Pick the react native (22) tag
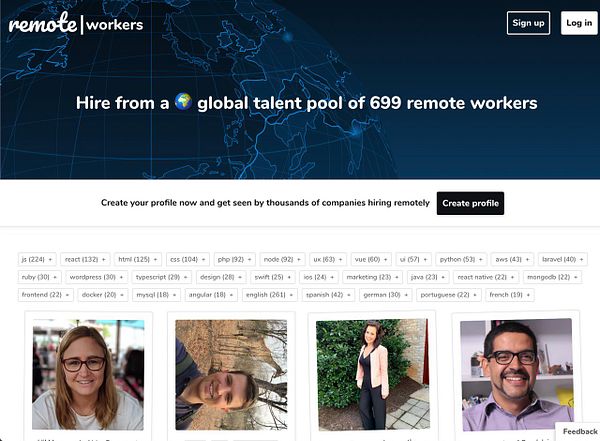 pos(486,277)
